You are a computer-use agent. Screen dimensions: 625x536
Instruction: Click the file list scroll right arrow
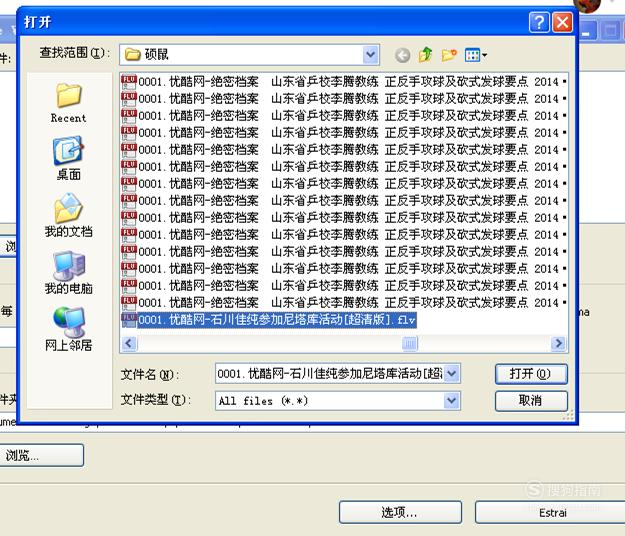(x=558, y=343)
